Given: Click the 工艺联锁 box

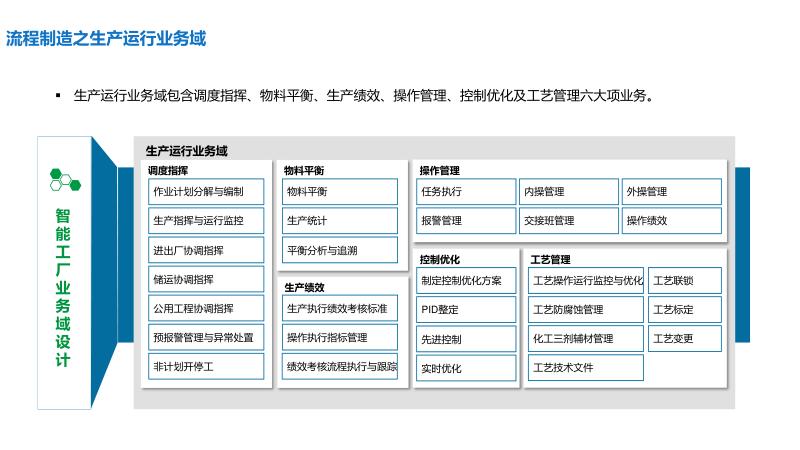Looking at the screenshot, I should (685, 281).
